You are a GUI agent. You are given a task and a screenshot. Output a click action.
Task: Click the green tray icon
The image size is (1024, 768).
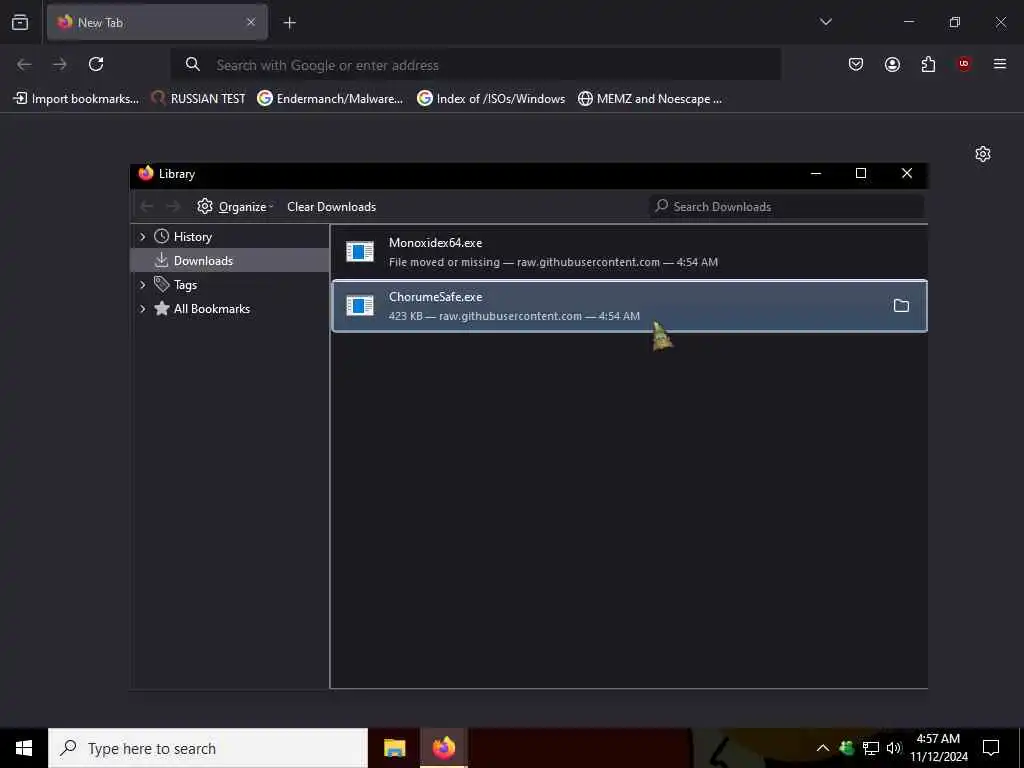(847, 748)
